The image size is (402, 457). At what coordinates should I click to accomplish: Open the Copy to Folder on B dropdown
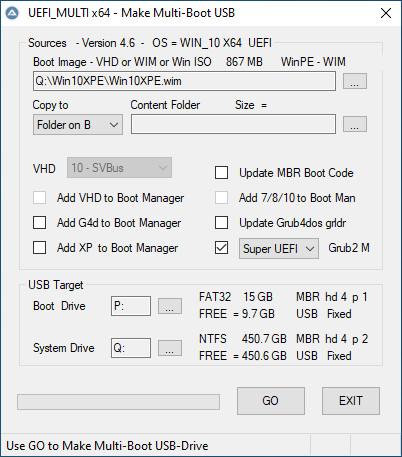click(78, 125)
